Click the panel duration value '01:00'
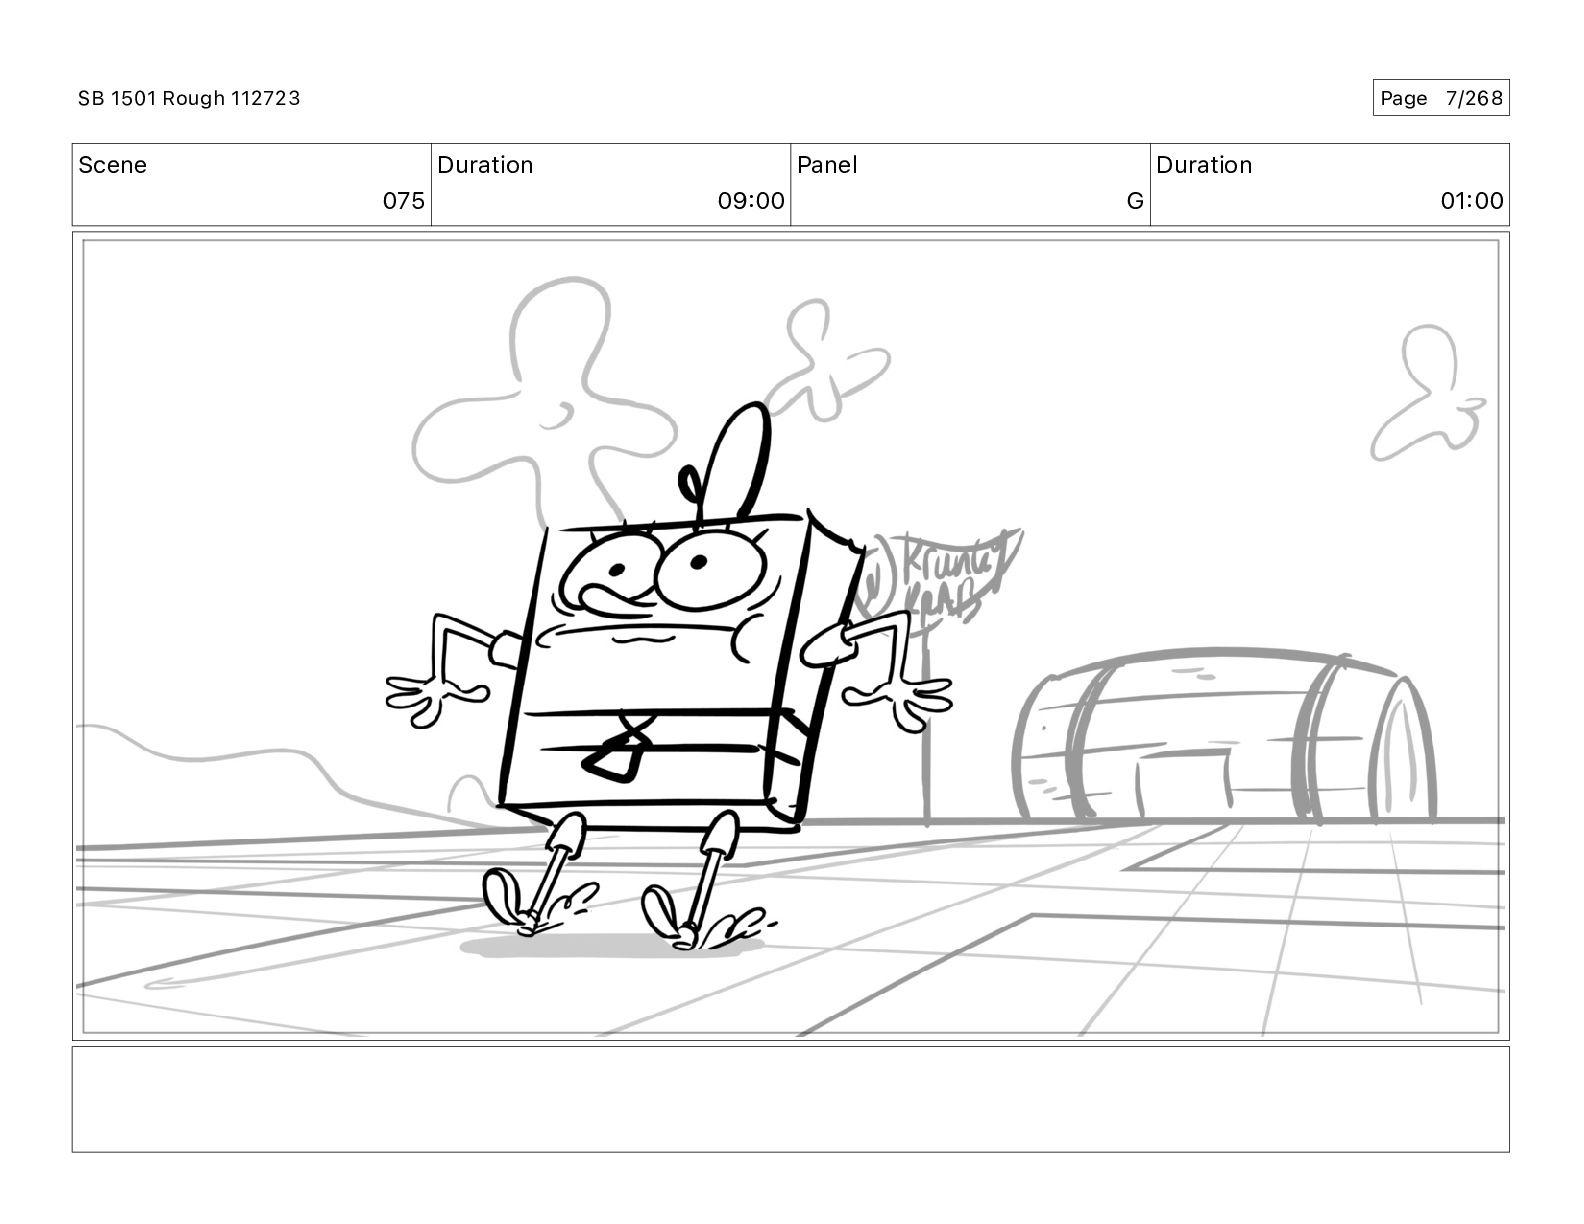Viewport: 1584px width, 1224px height. click(1472, 201)
